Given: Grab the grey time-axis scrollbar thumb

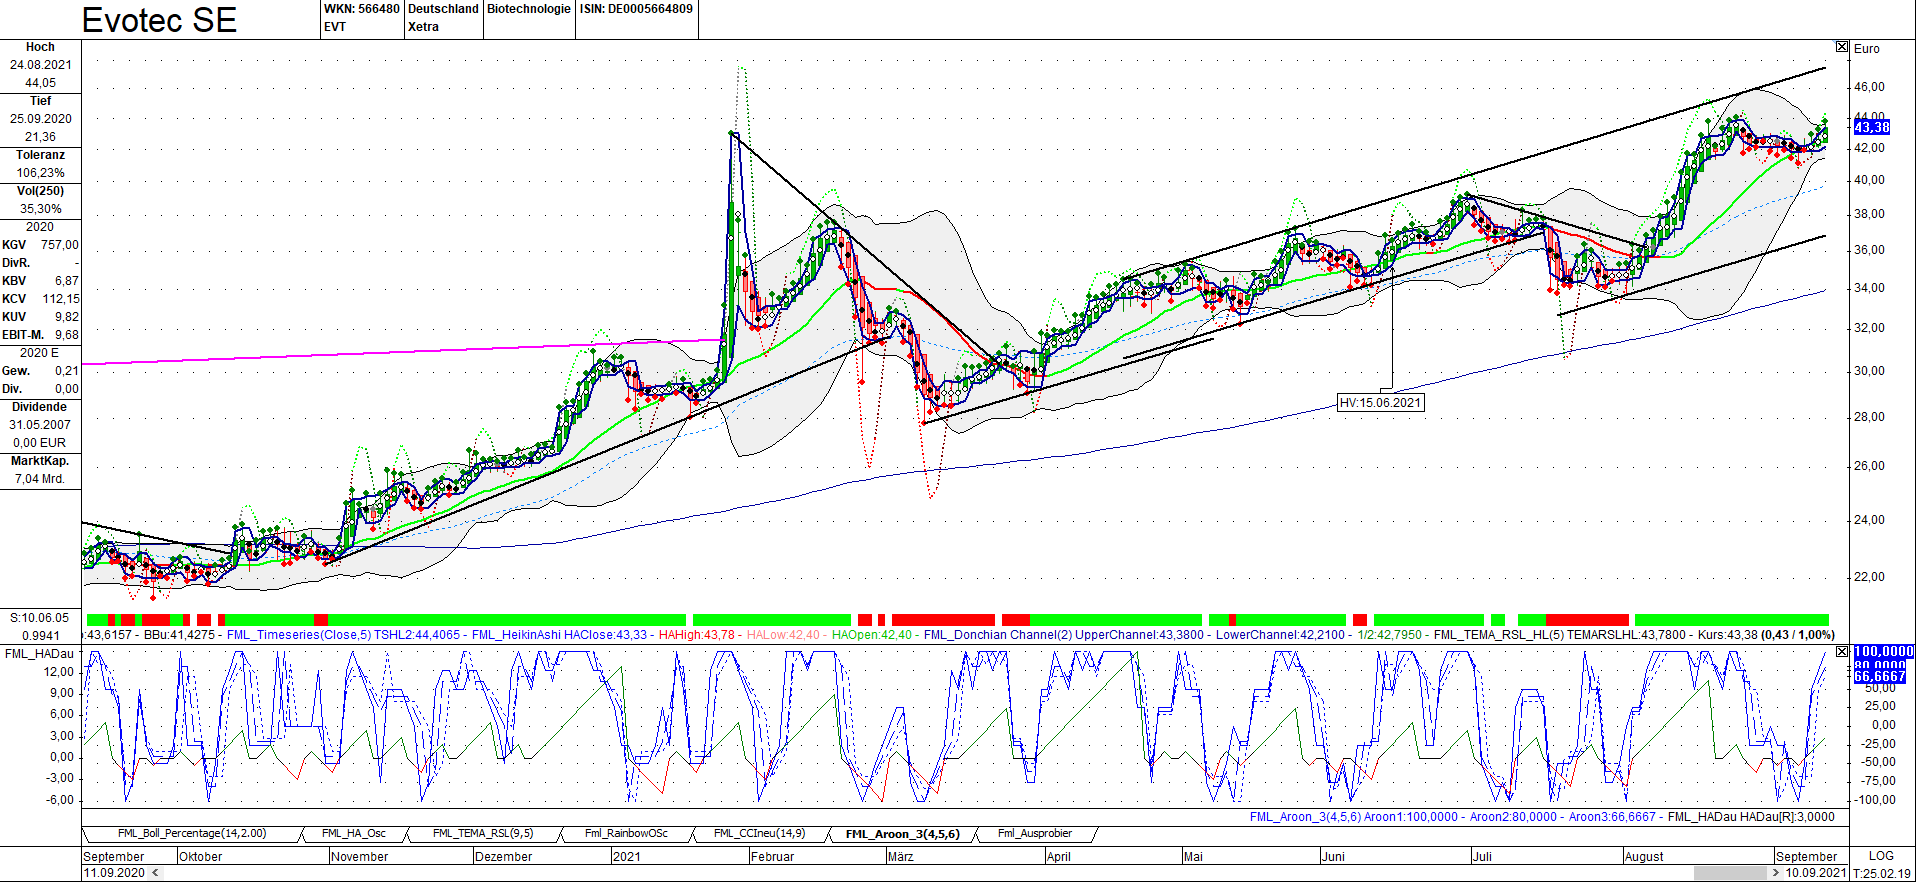Looking at the screenshot, I should pos(1730,873).
